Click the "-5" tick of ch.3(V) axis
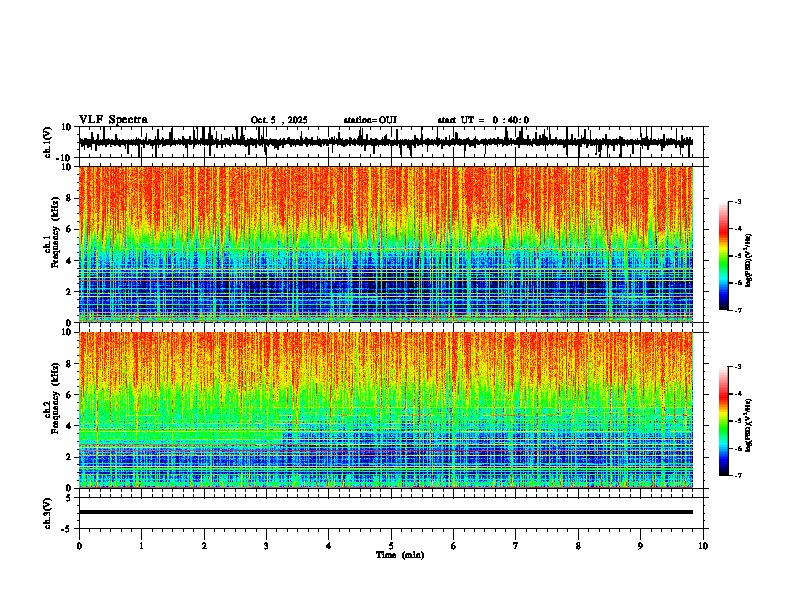 click(x=68, y=529)
